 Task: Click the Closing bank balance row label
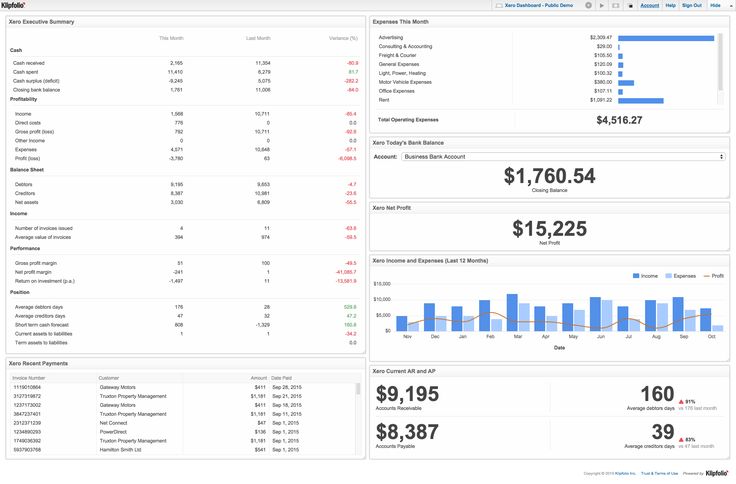(37, 90)
